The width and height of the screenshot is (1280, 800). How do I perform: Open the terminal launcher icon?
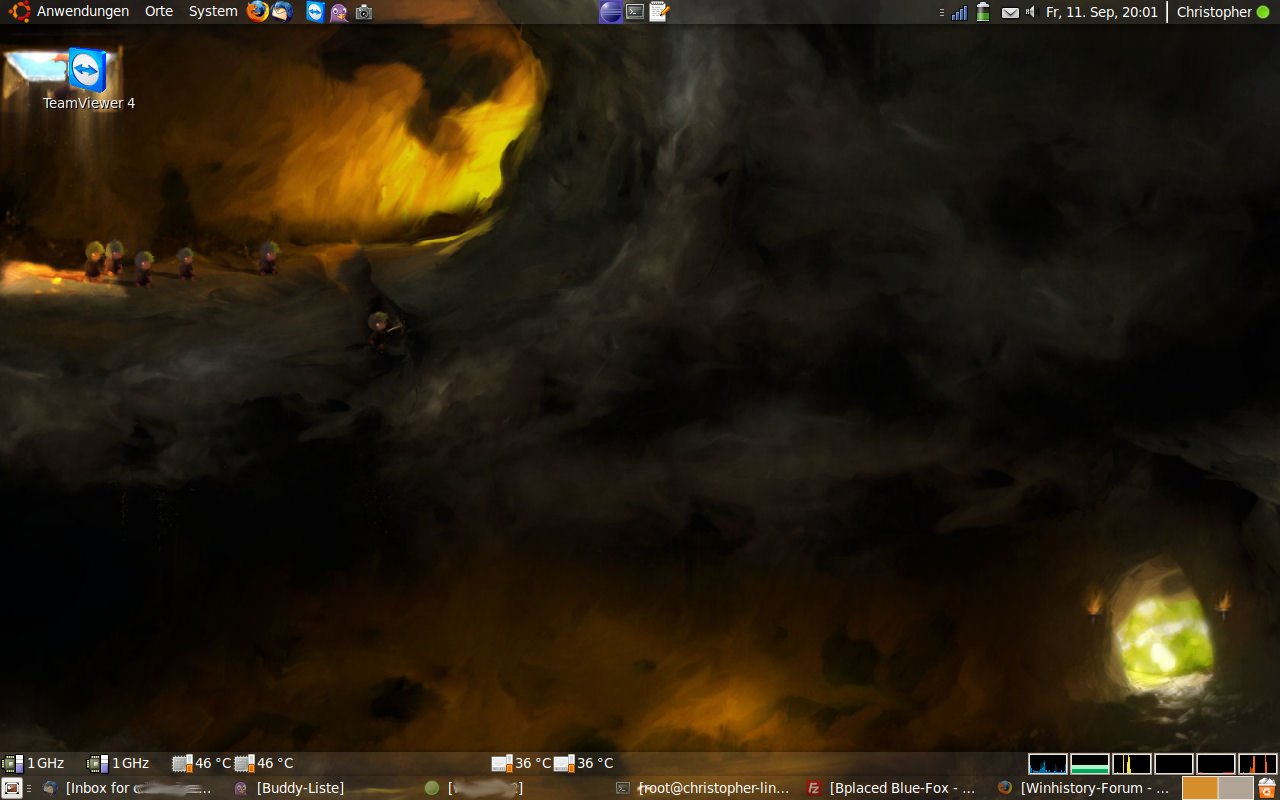coord(635,12)
